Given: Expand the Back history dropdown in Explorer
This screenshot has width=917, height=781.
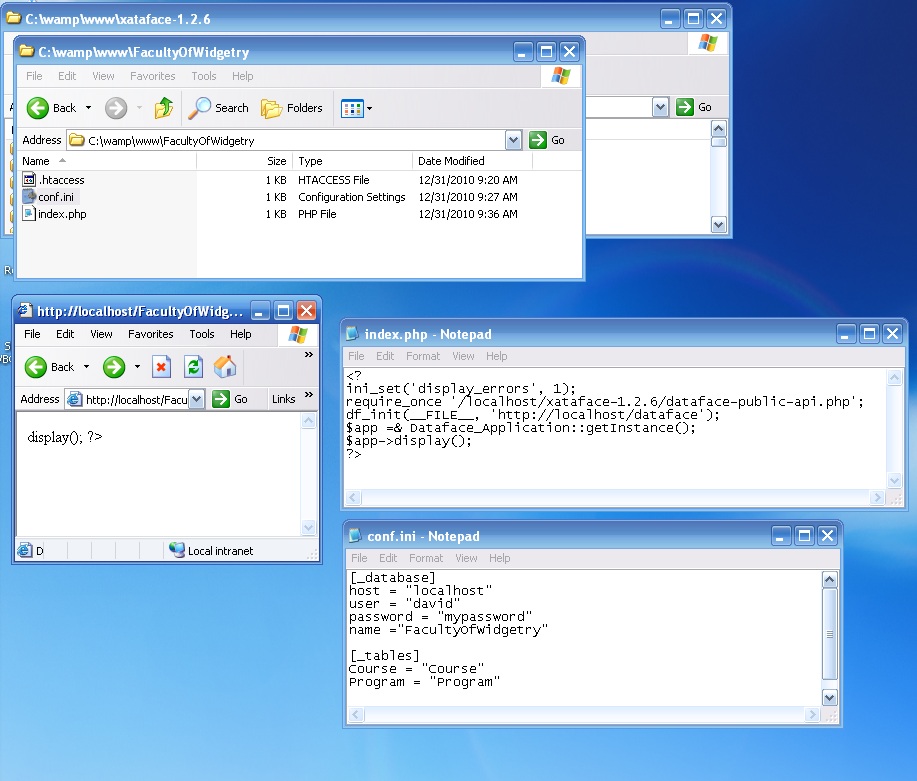Looking at the screenshot, I should [x=88, y=108].
